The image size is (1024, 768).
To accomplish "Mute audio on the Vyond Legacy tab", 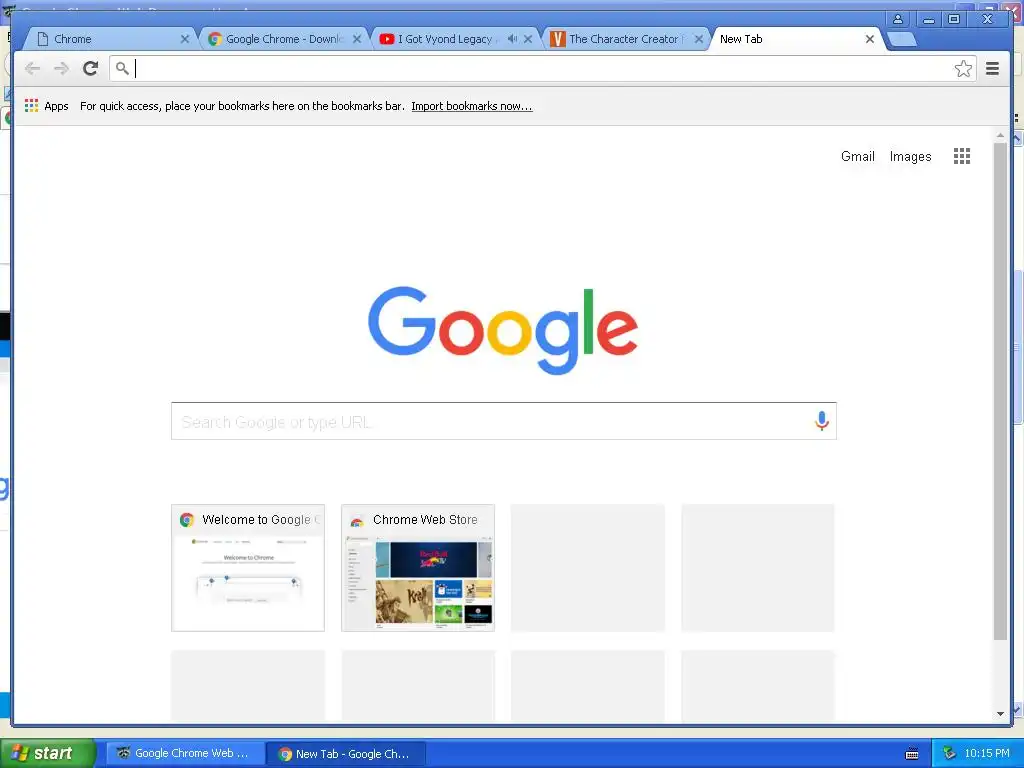I will (513, 39).
